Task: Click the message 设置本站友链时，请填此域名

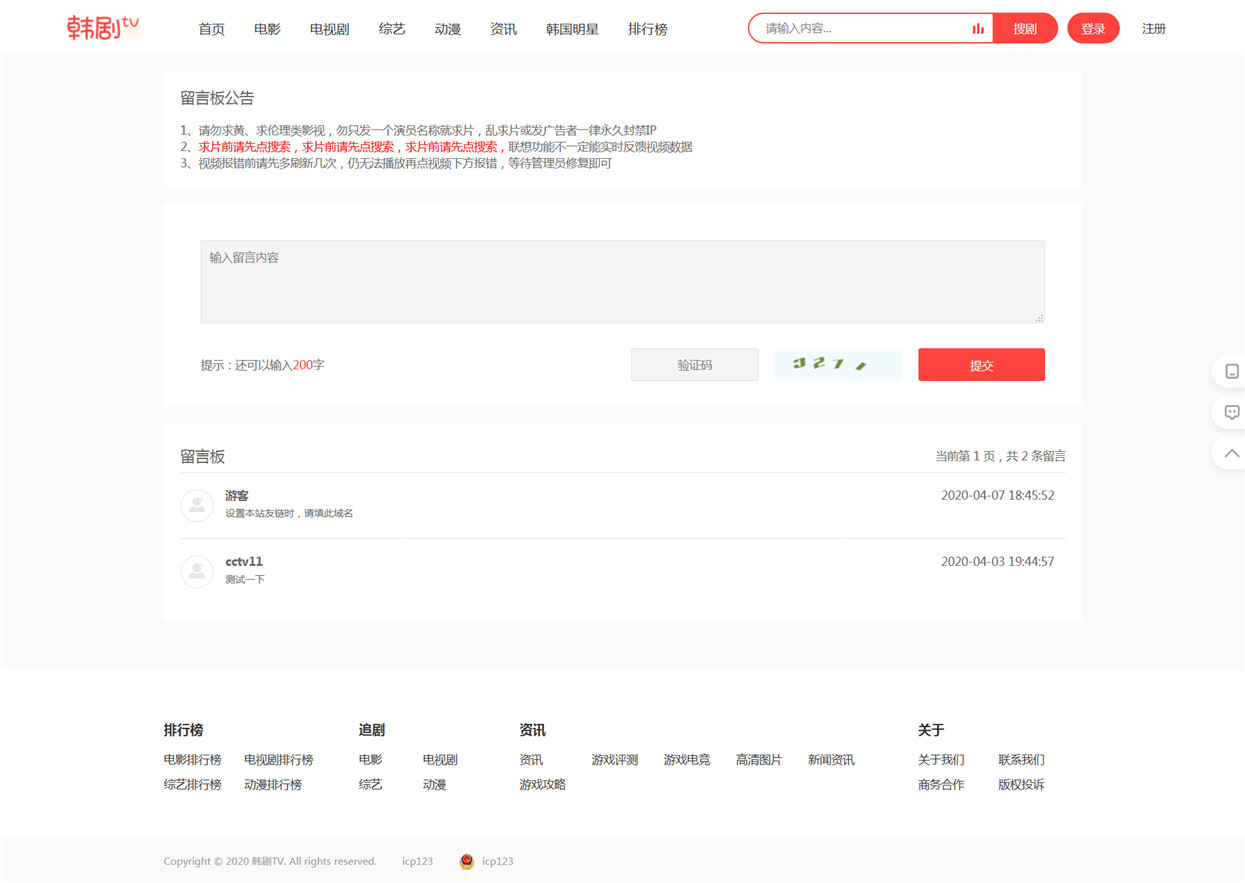Action: pyautogui.click(x=289, y=514)
